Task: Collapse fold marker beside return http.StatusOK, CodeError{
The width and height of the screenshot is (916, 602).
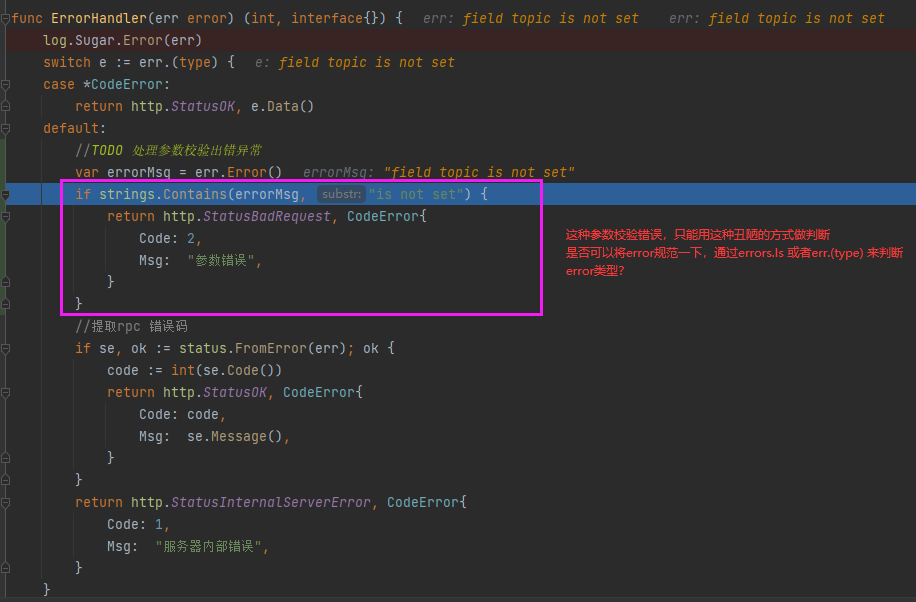Action: [x=5, y=393]
